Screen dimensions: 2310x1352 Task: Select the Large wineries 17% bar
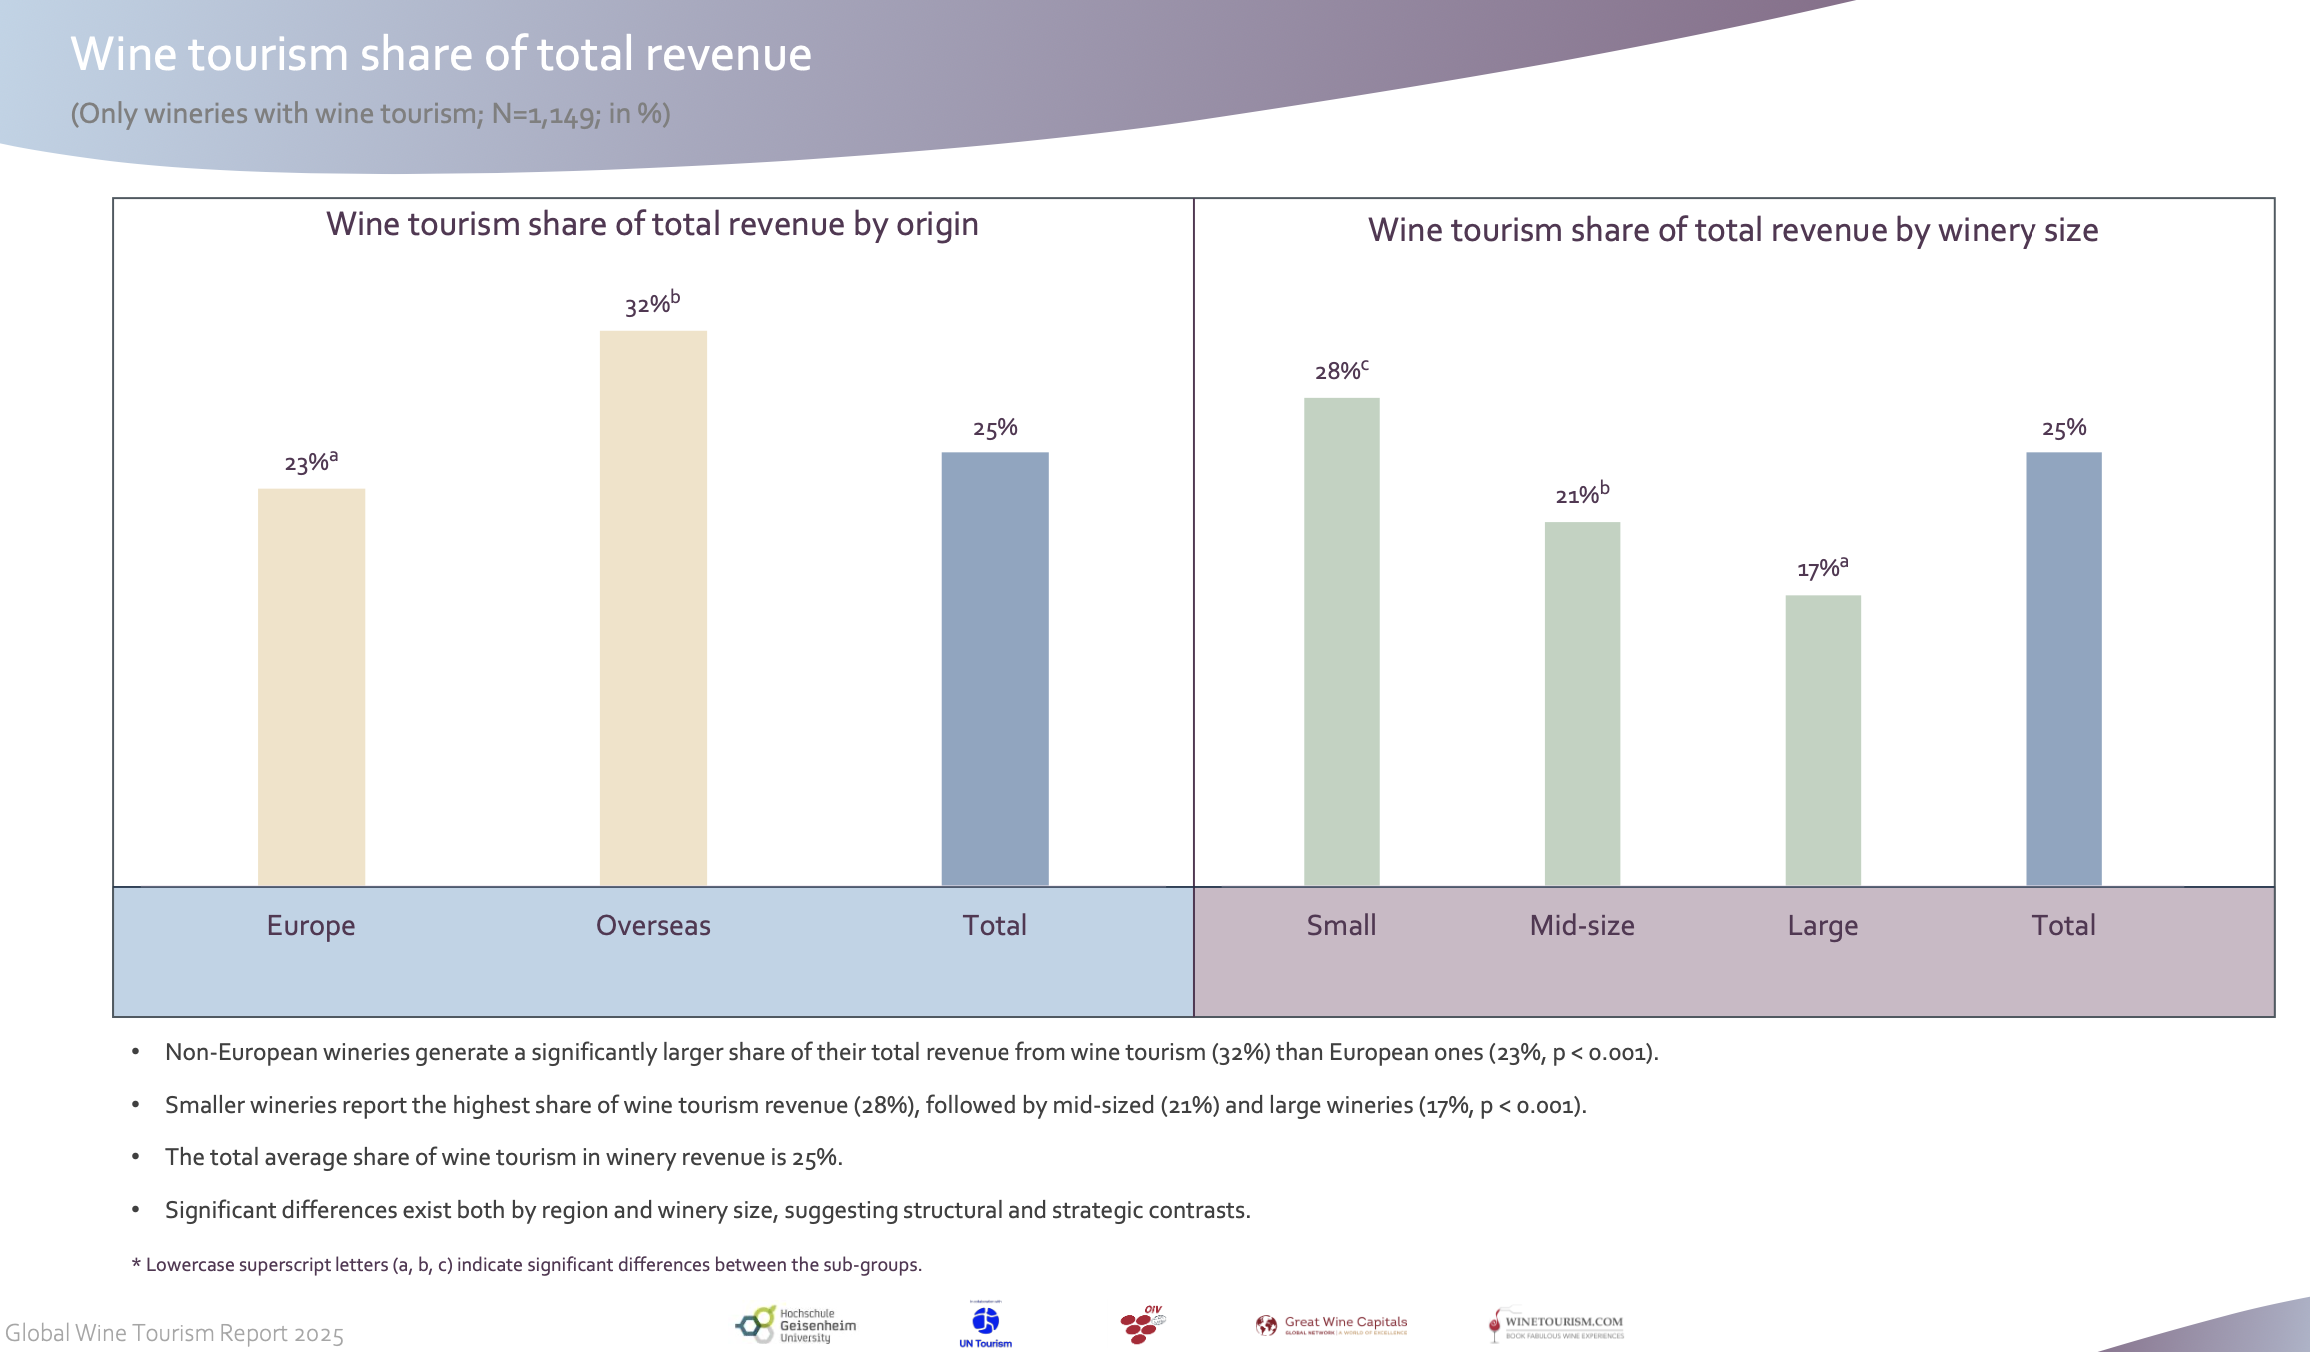(1823, 740)
